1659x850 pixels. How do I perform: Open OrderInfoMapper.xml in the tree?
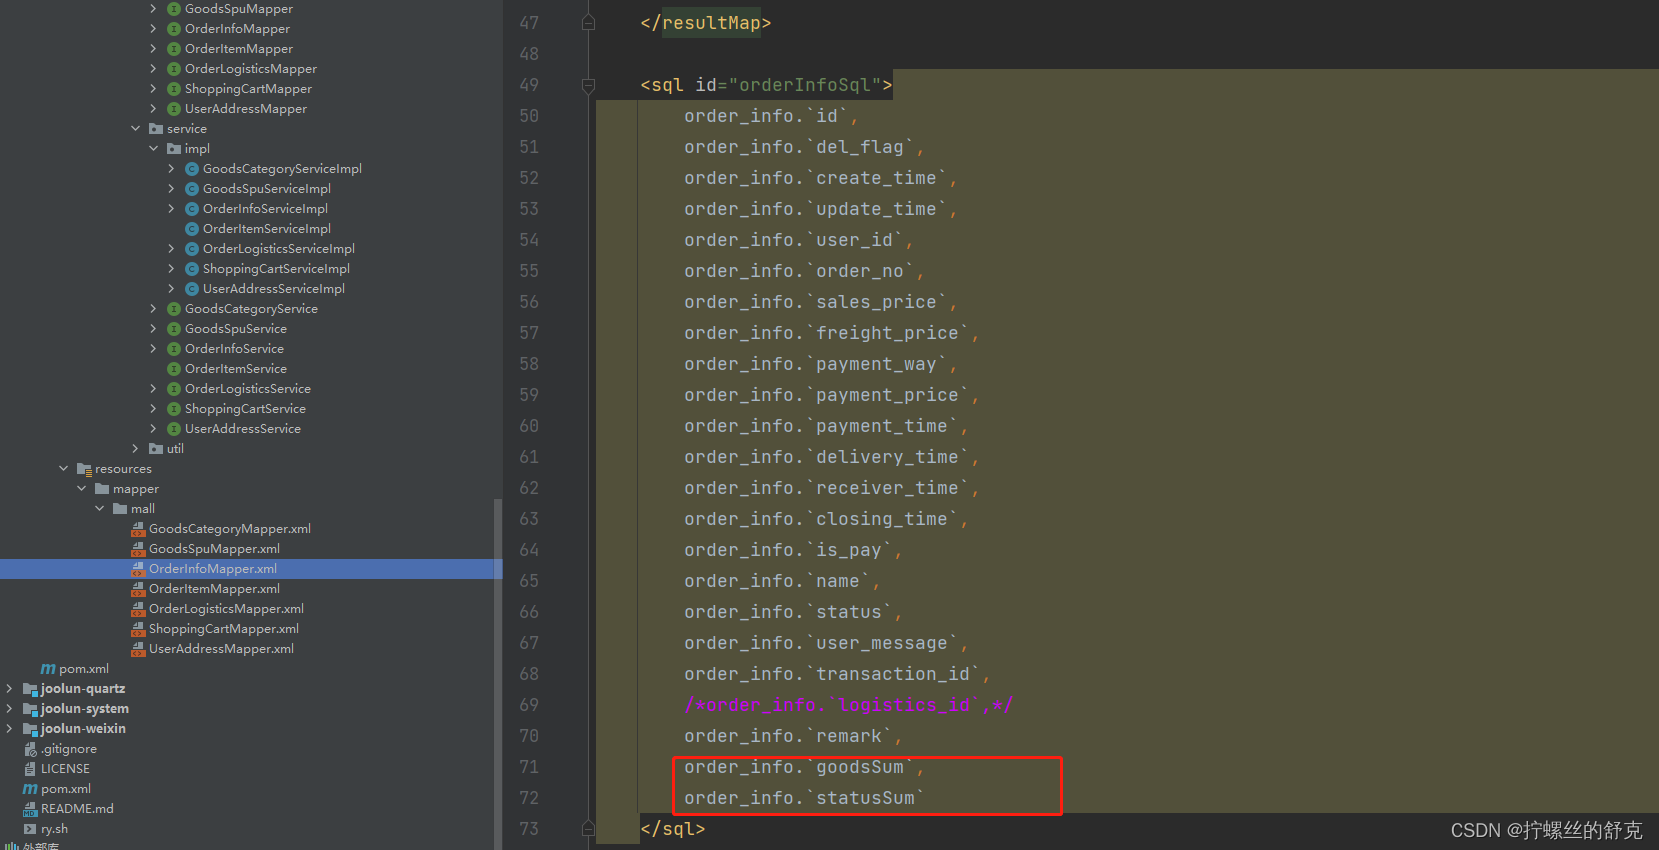(x=213, y=569)
